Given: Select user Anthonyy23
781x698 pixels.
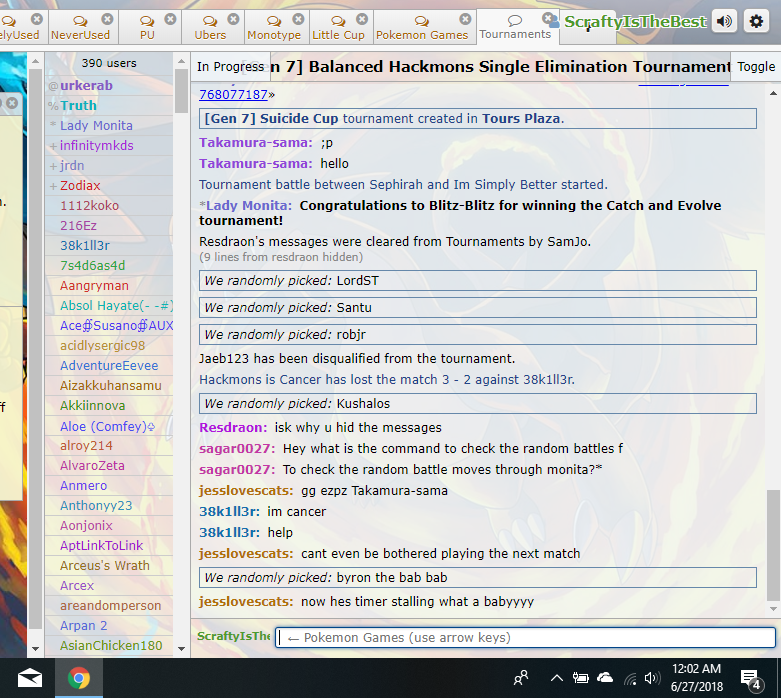Looking at the screenshot, I should tap(109, 506).
